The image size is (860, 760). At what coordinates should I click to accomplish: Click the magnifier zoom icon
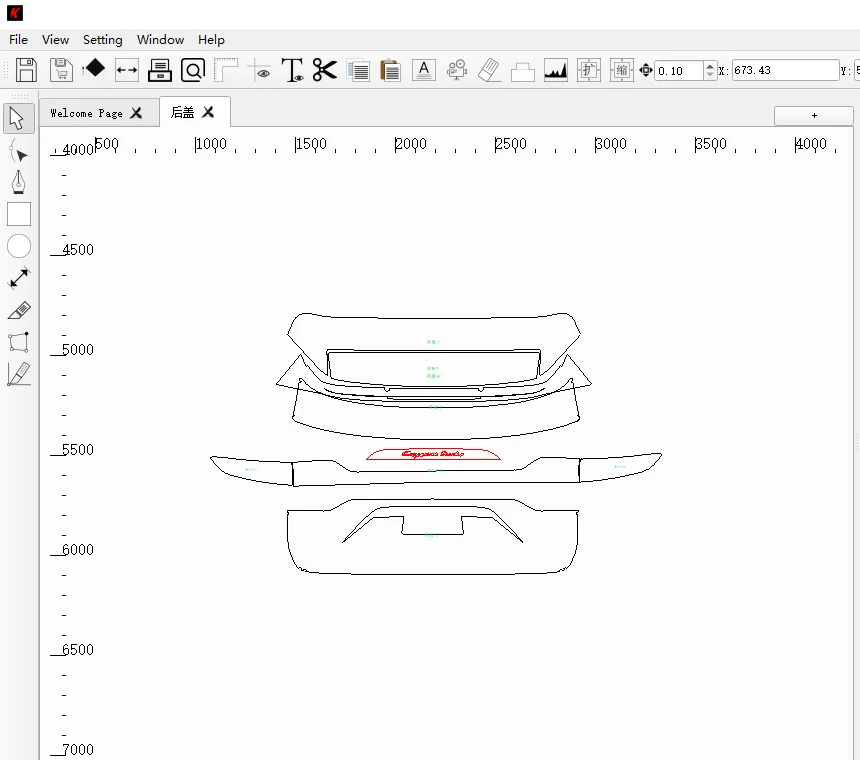click(x=193, y=70)
